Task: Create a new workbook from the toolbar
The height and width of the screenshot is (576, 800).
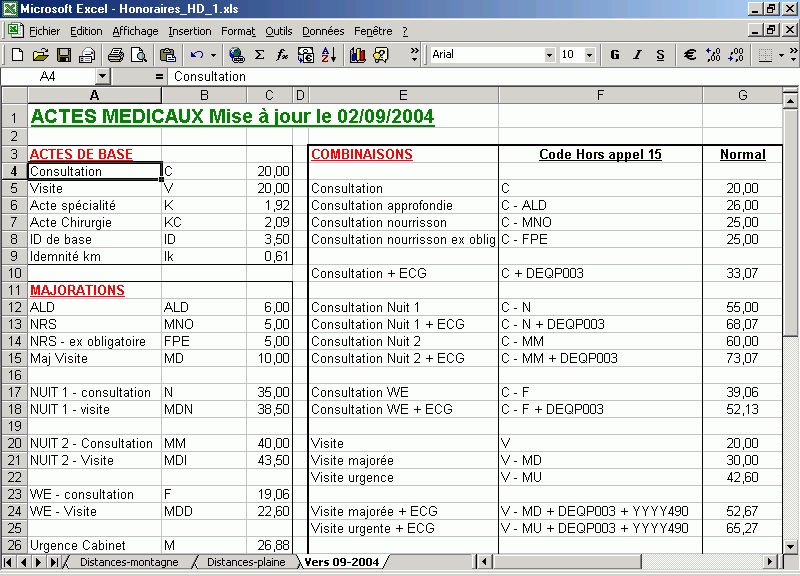Action: pyautogui.click(x=17, y=55)
